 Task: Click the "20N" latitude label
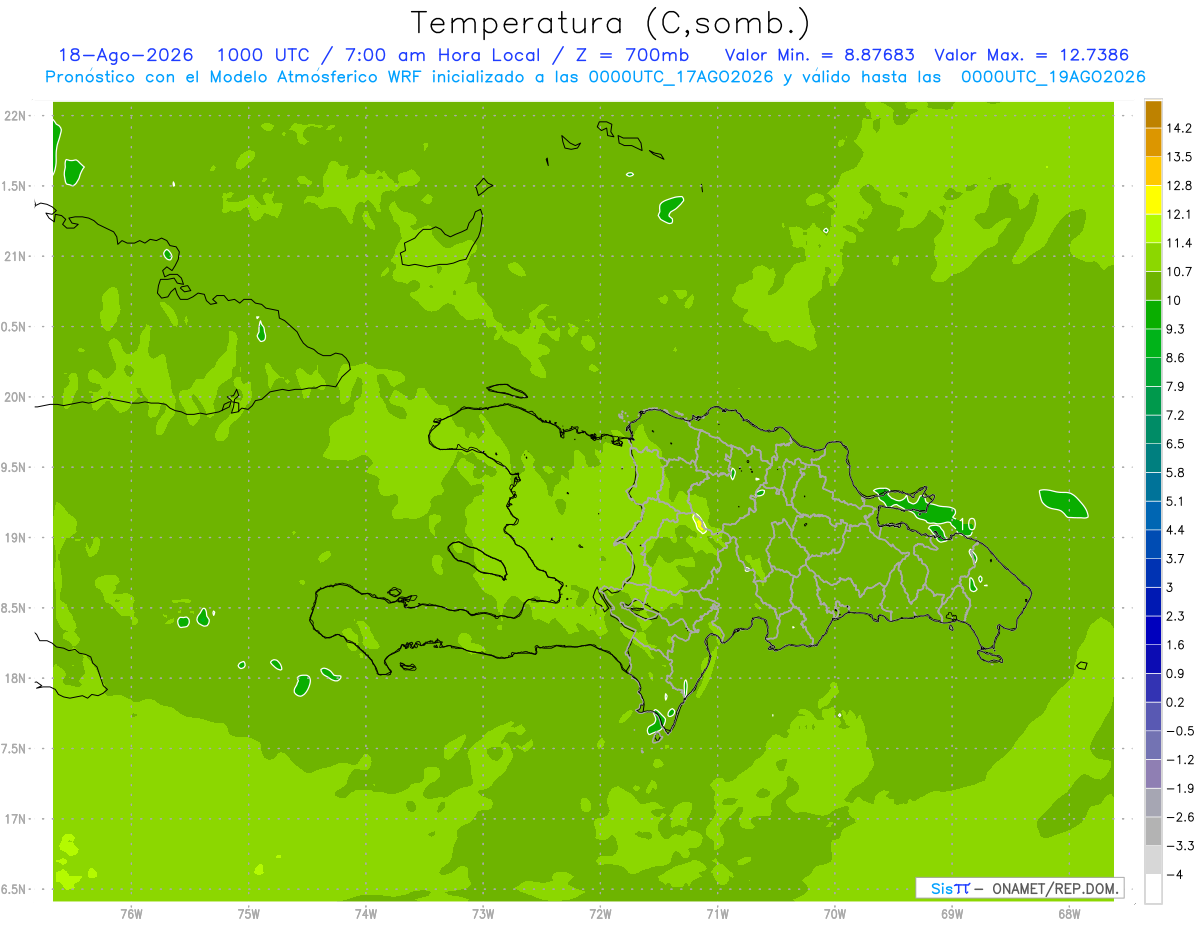[x=16, y=397]
